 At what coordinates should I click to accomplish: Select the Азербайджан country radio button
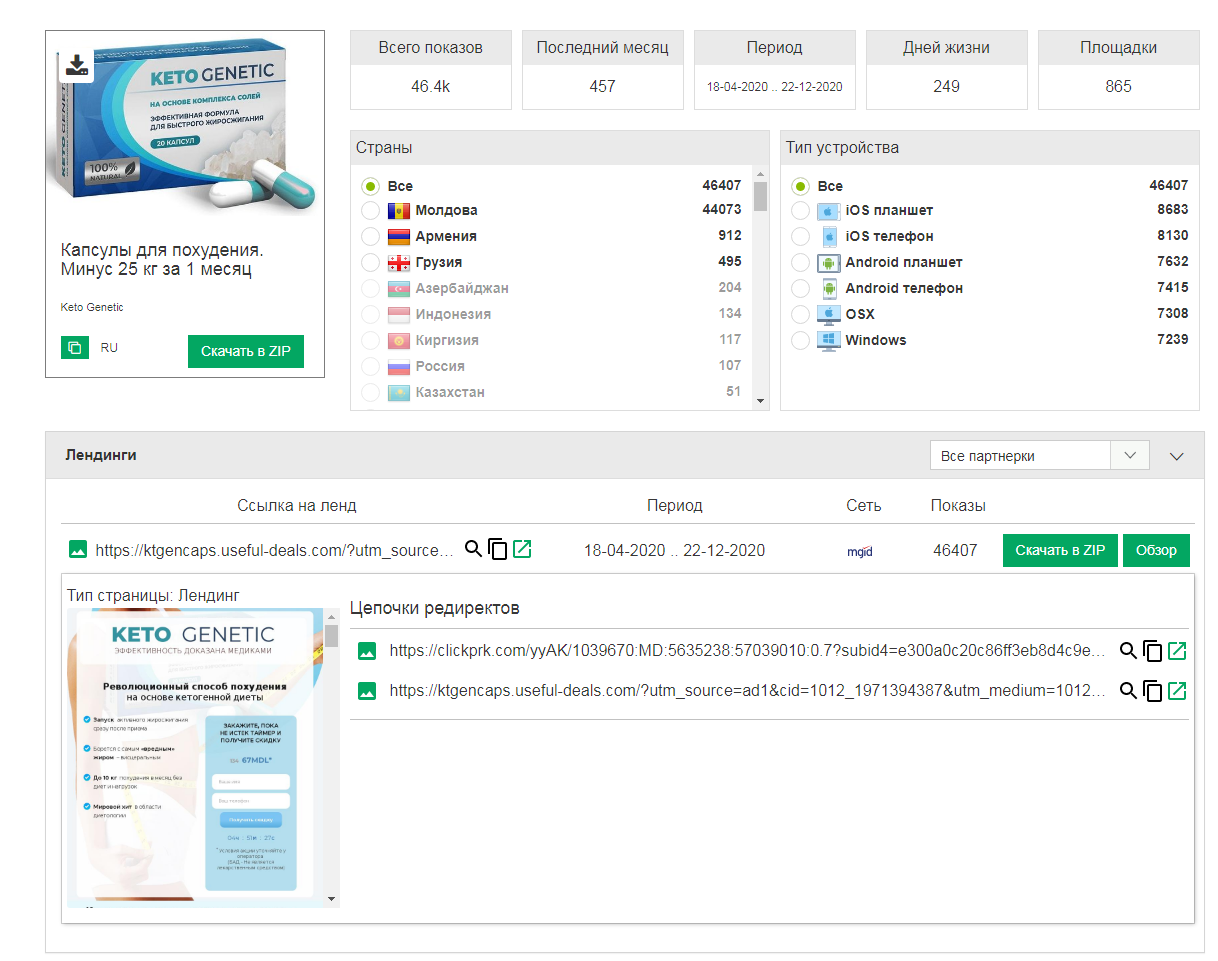371,289
